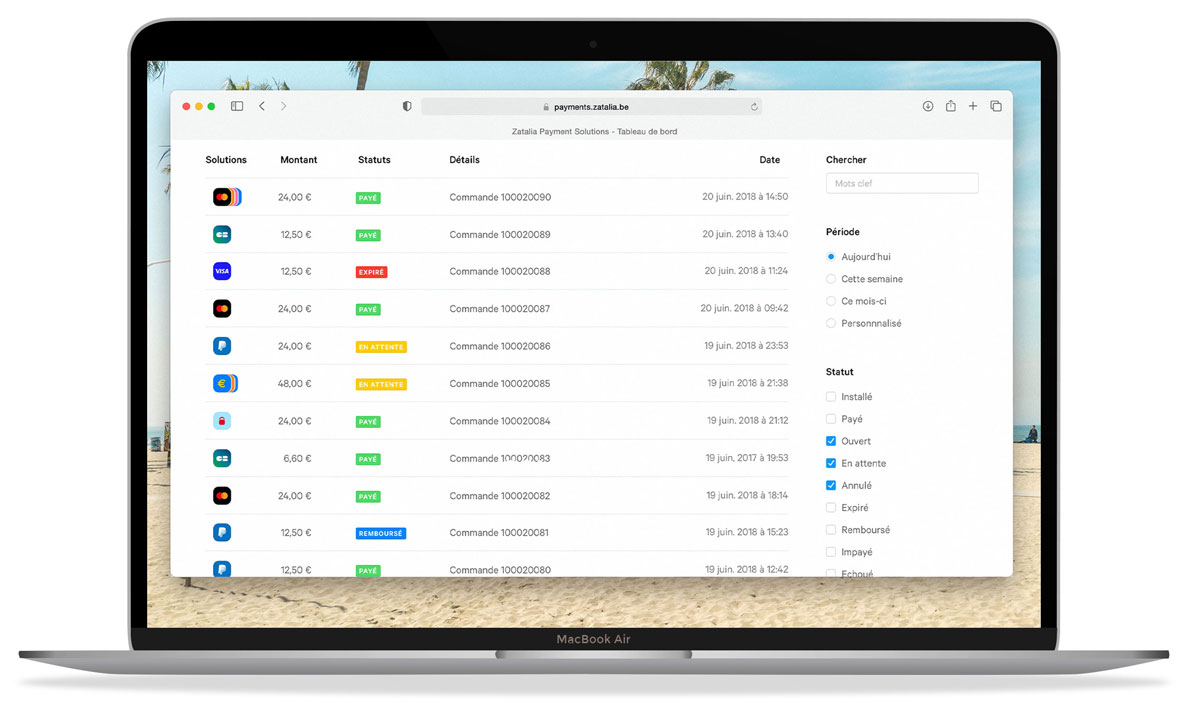Sort by the Montant column header
This screenshot has height=718, width=1200.
(298, 160)
